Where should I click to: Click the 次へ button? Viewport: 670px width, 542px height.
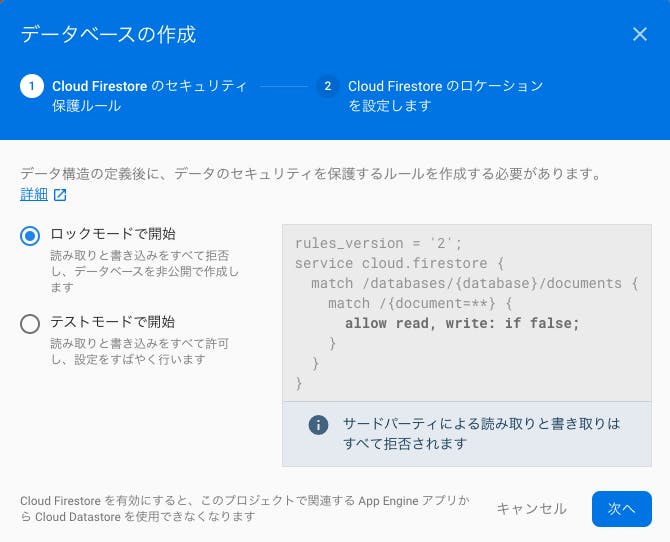[622, 509]
